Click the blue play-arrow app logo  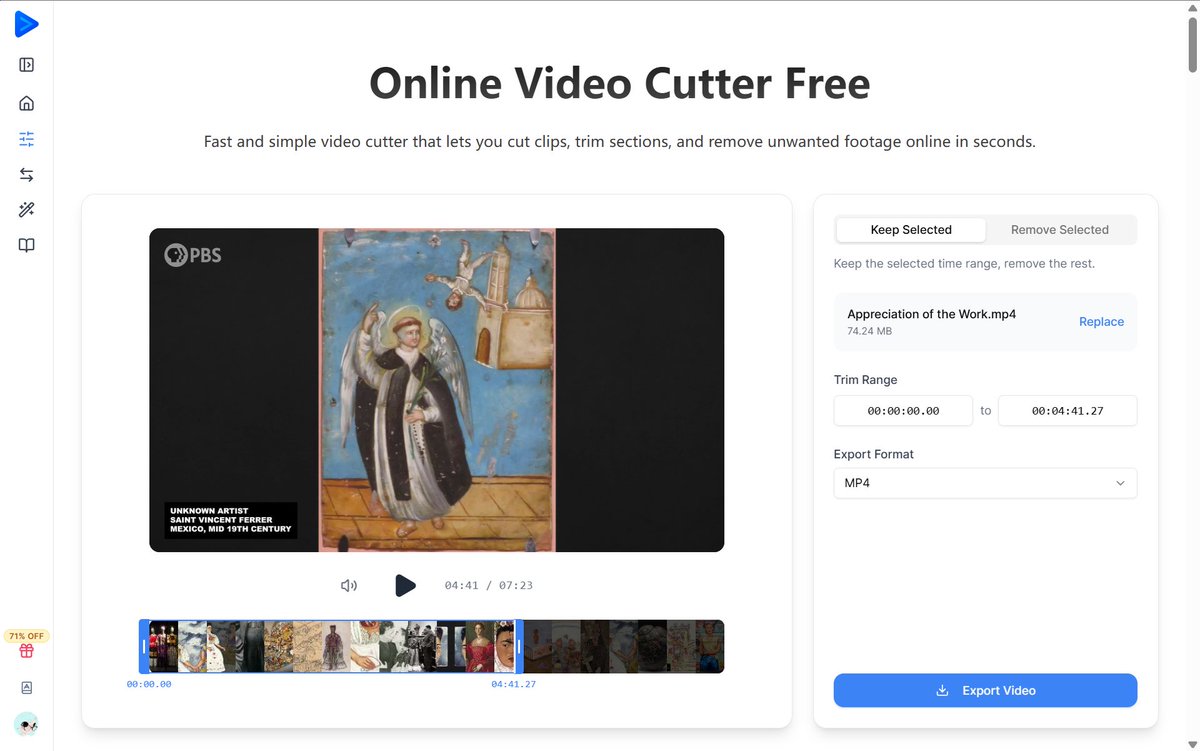(26, 24)
